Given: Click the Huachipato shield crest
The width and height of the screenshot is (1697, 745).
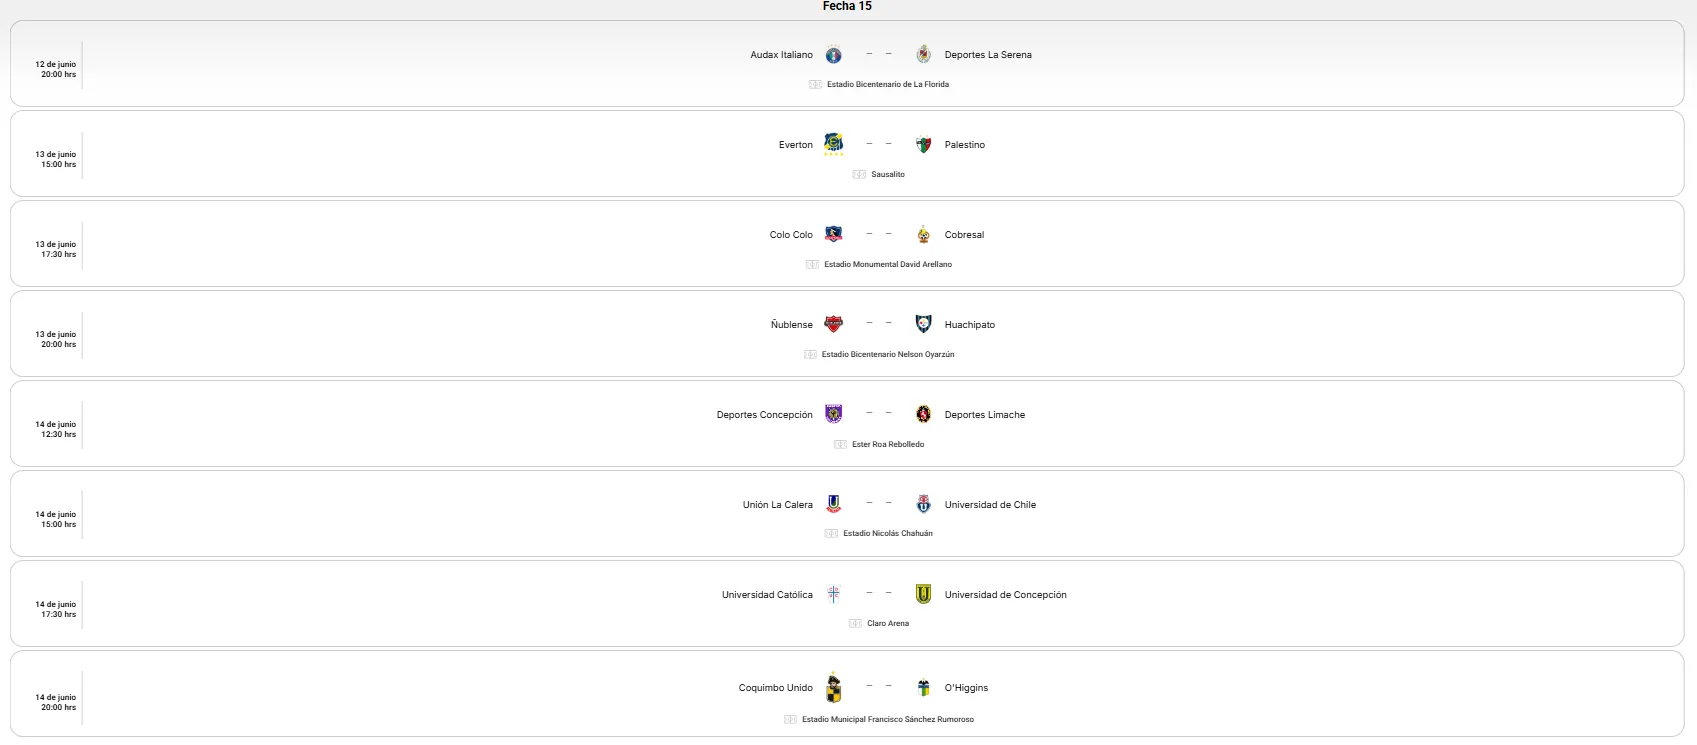Looking at the screenshot, I should tap(924, 324).
